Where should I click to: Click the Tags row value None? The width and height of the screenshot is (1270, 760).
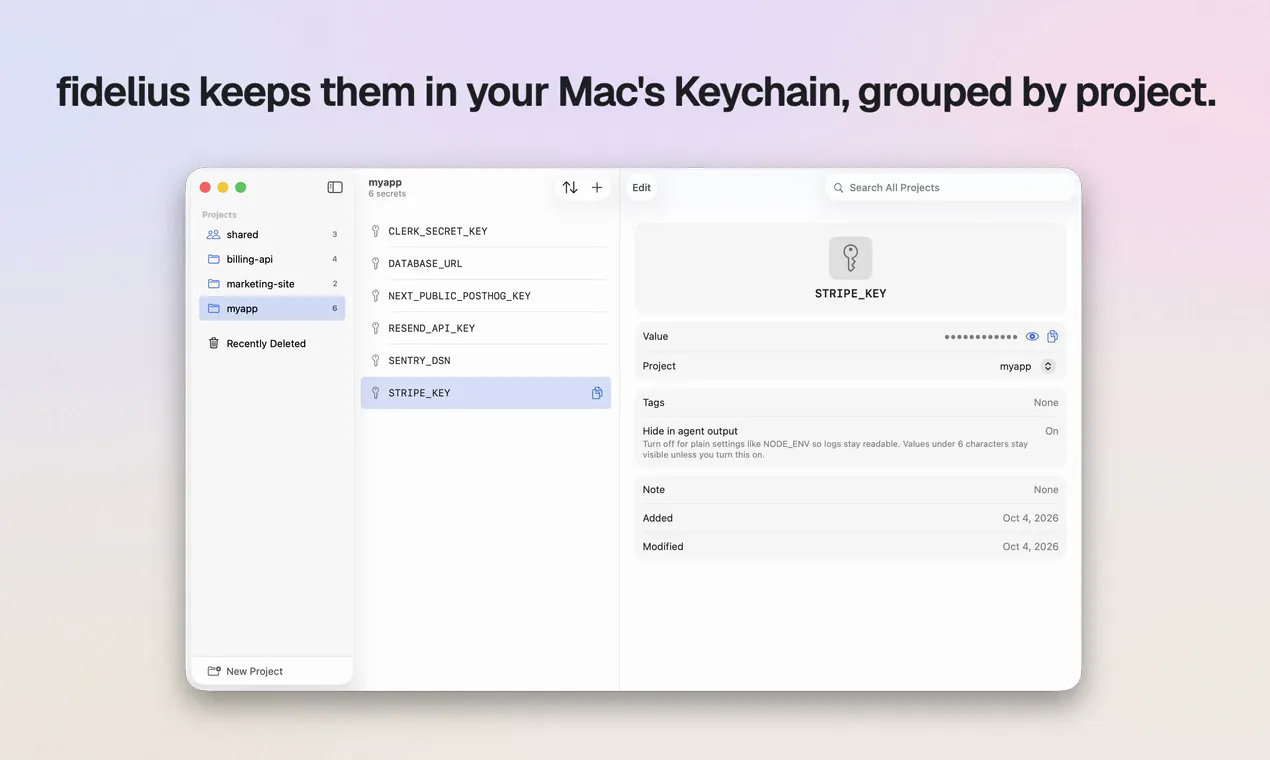pos(1046,403)
